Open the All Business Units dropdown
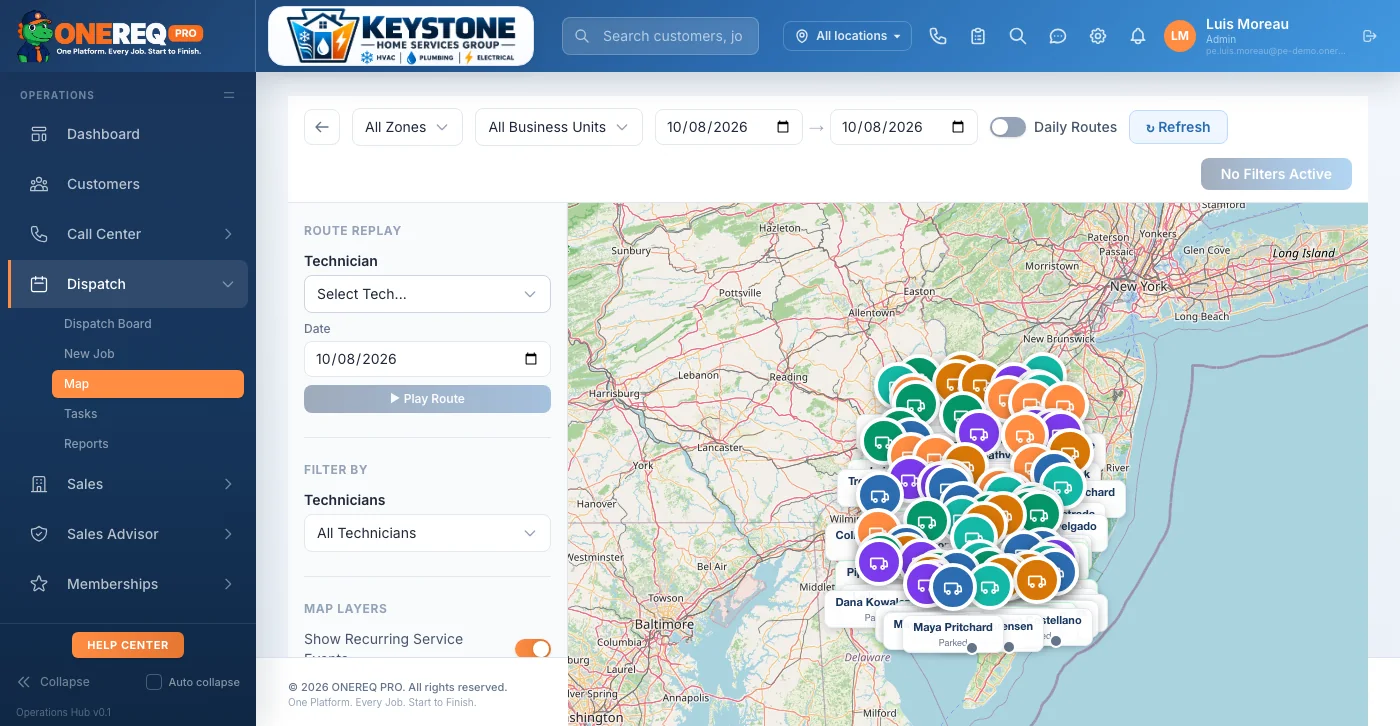This screenshot has height=726, width=1400. [x=558, y=127]
